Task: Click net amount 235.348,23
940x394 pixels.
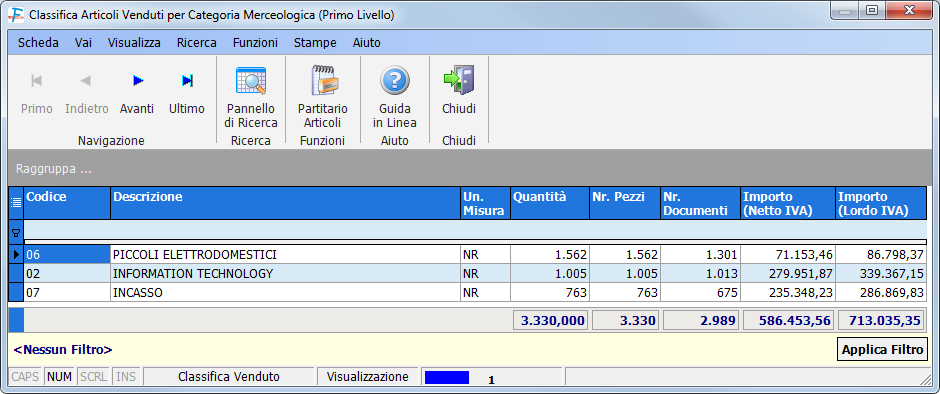Action: 788,292
